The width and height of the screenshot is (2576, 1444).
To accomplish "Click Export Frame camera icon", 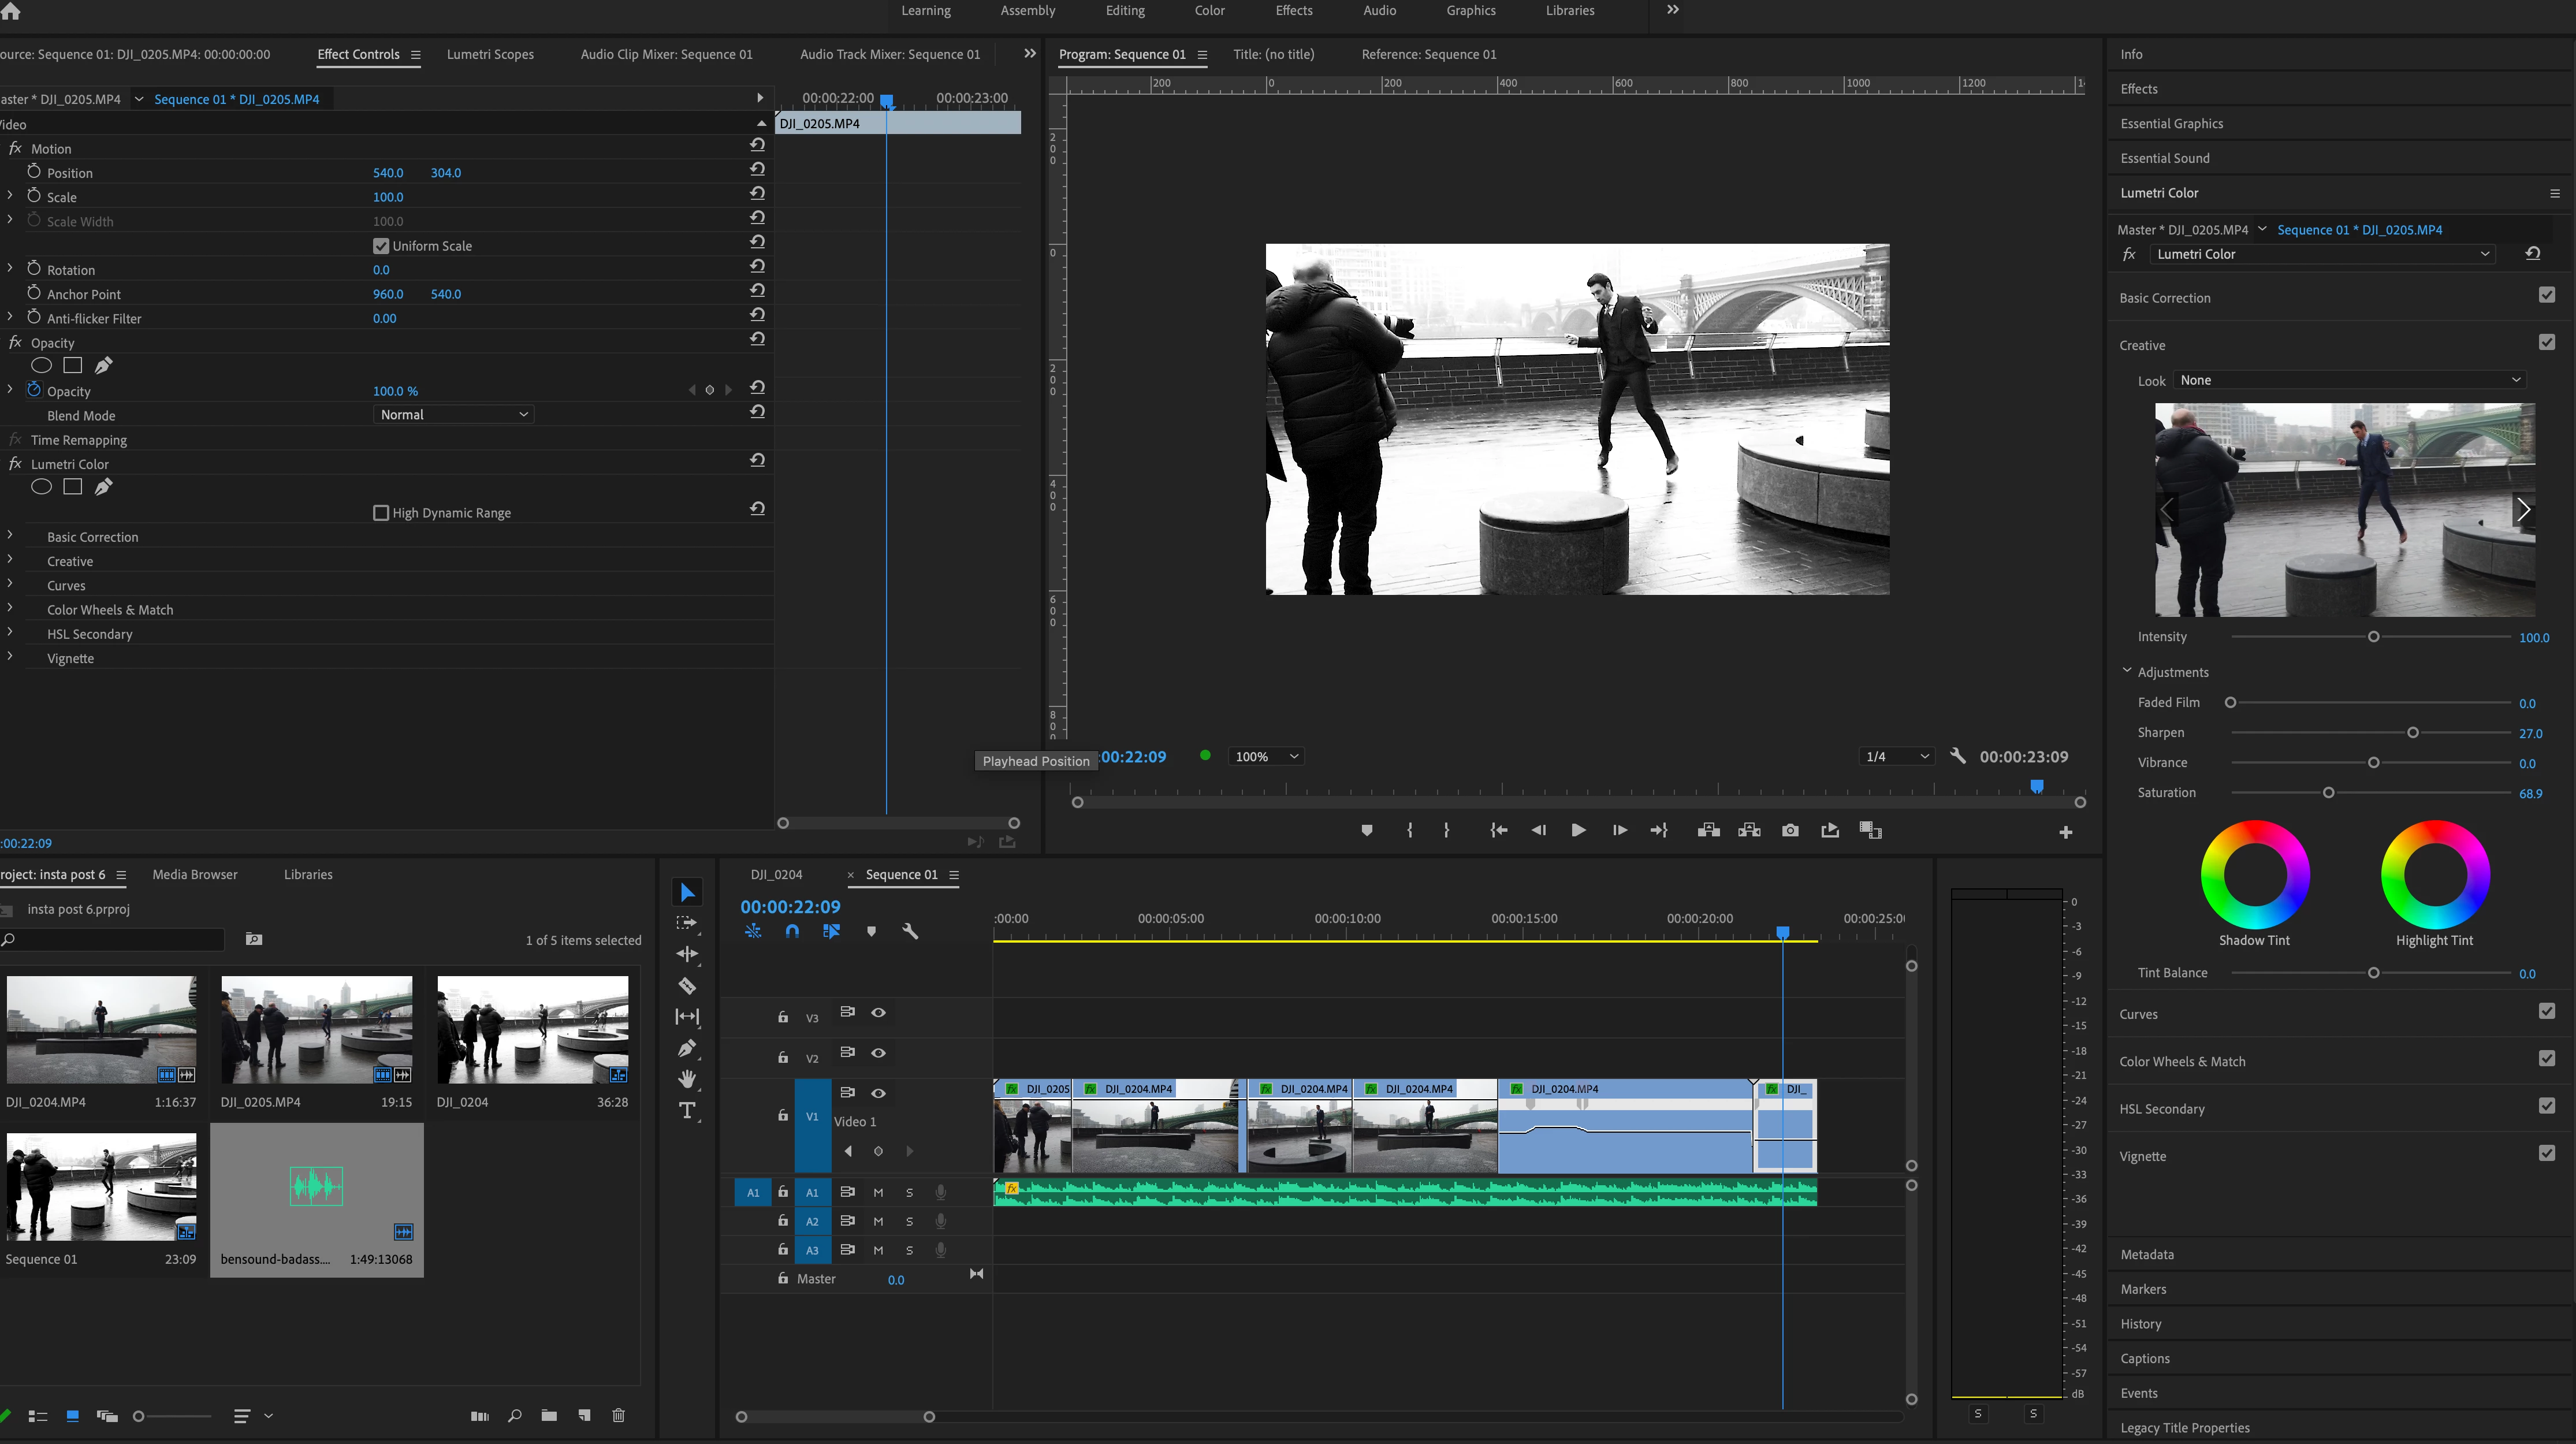I will 1790,831.
